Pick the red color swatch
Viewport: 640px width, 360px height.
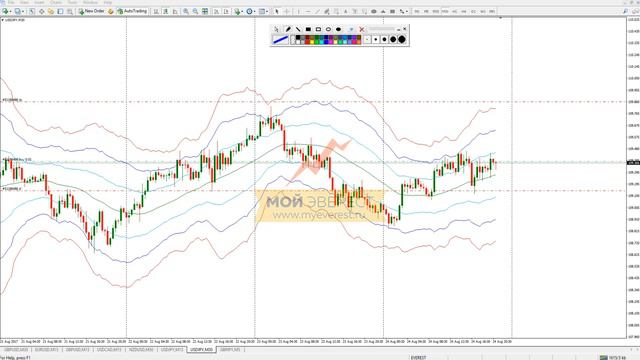coord(307,42)
